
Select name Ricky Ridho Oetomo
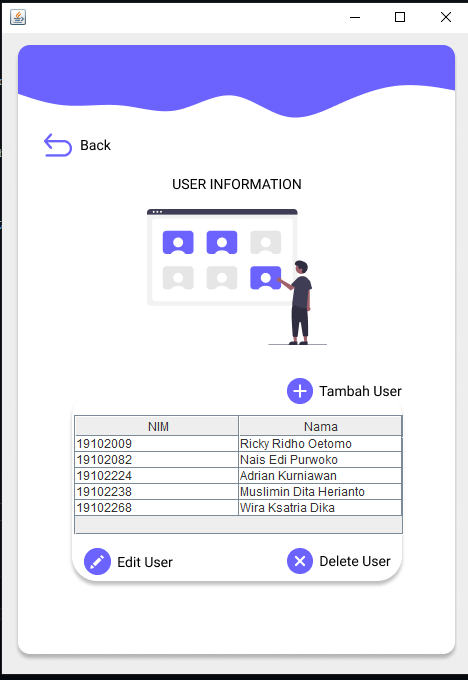coord(321,444)
